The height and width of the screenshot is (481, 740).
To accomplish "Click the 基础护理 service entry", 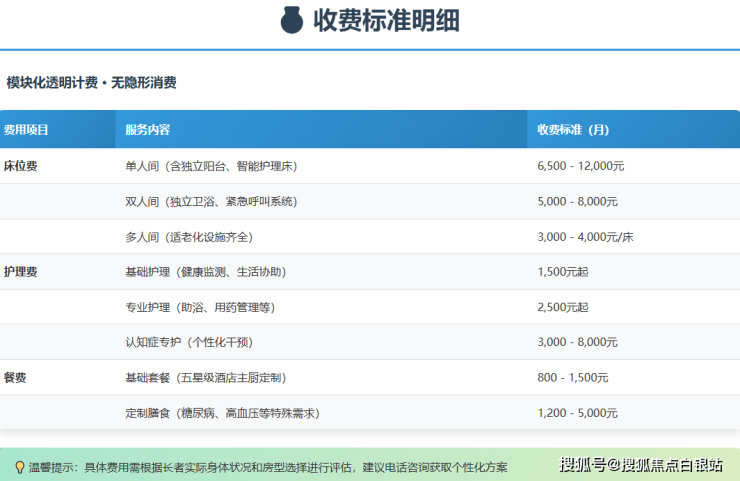I will coord(194,272).
